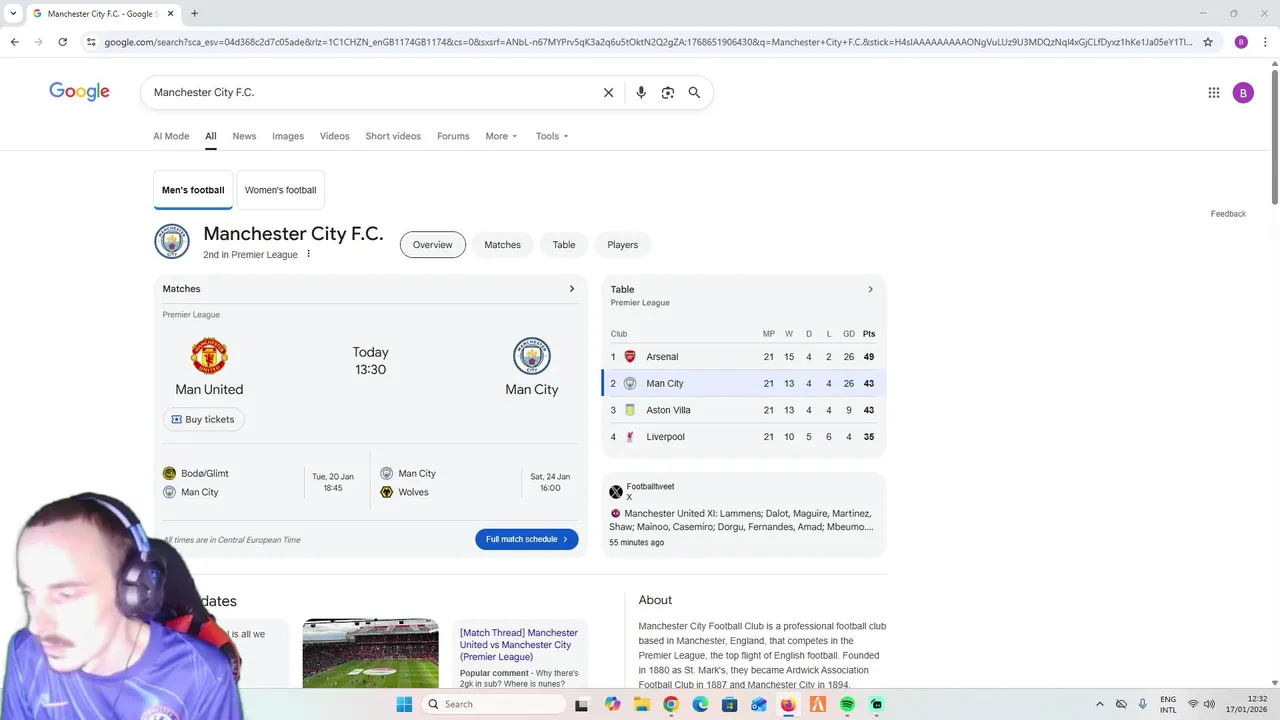The image size is (1280, 720).
Task: Reload the page
Action: (x=62, y=42)
